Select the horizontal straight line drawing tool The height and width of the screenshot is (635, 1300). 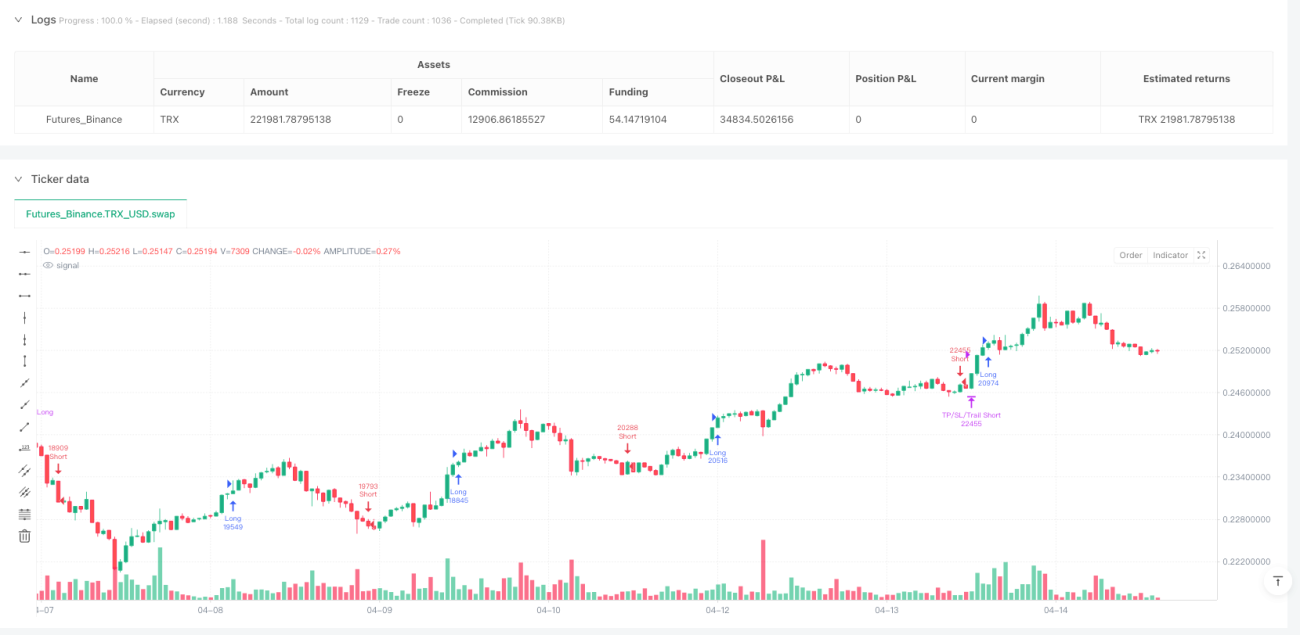click(x=25, y=251)
